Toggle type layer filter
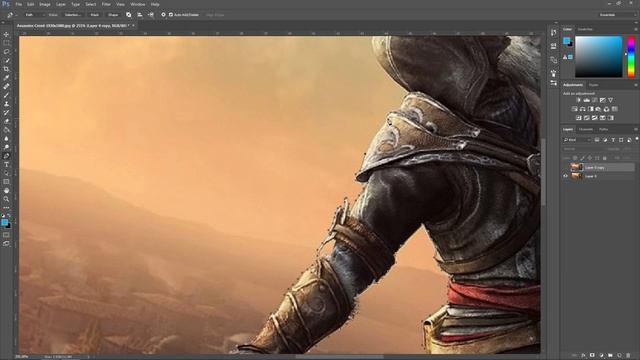The height and width of the screenshot is (360, 640). point(613,140)
